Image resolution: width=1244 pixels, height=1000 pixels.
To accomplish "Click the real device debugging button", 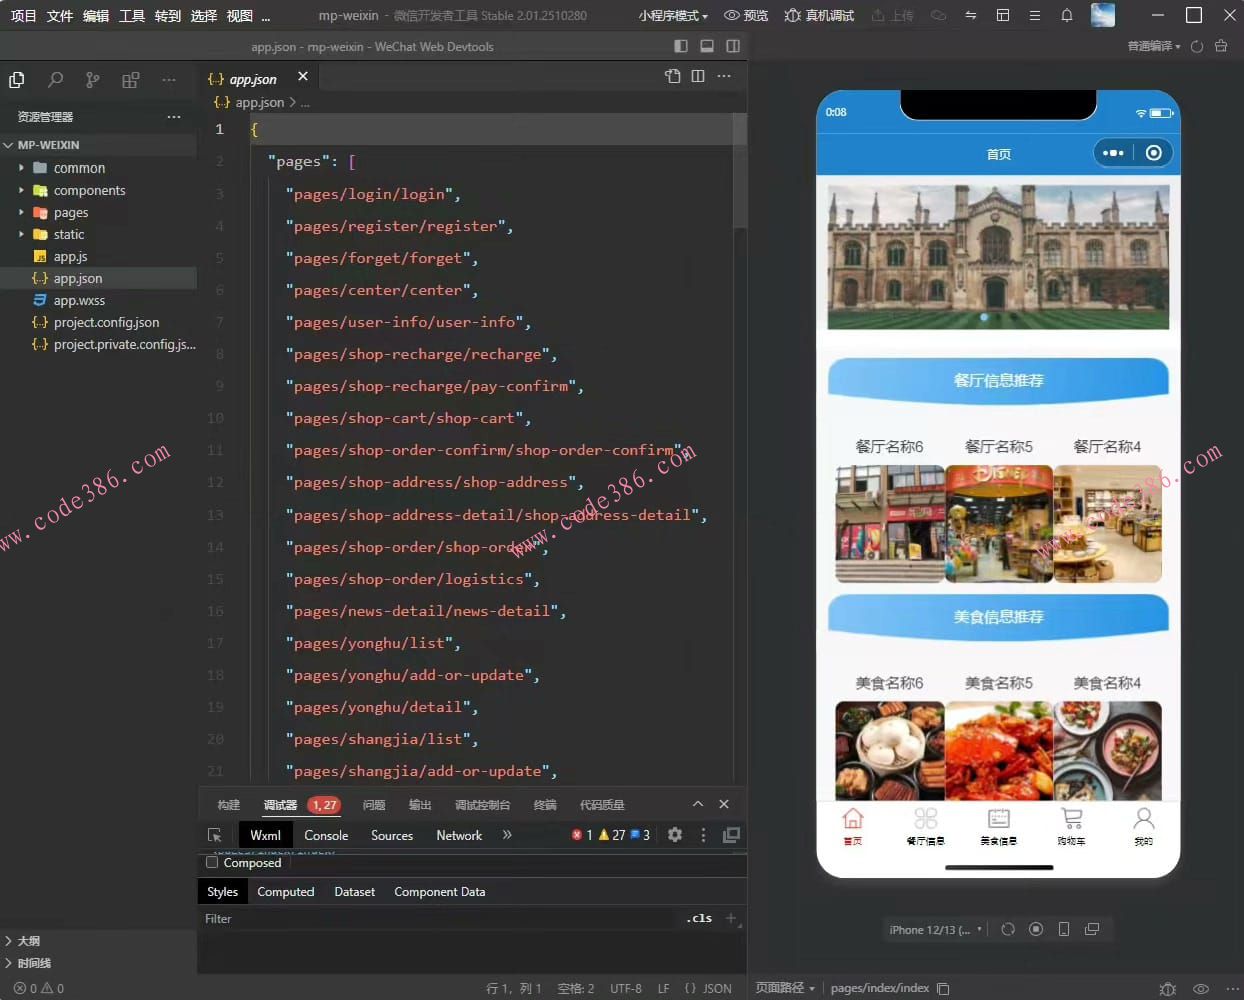I will pos(819,15).
